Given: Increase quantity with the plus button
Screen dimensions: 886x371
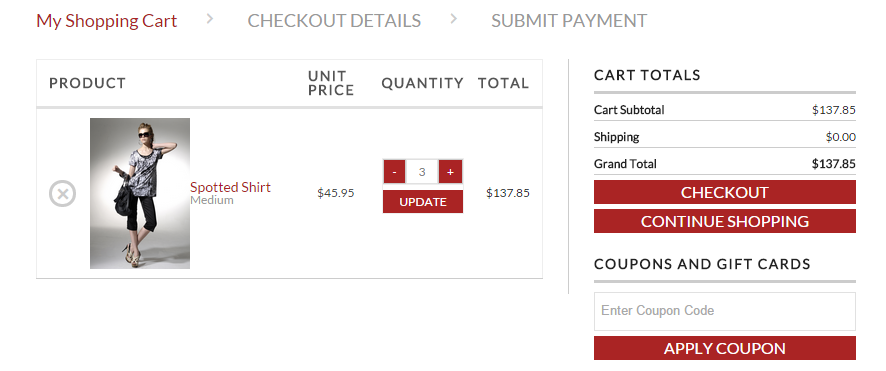Looking at the screenshot, I should coord(450,172).
